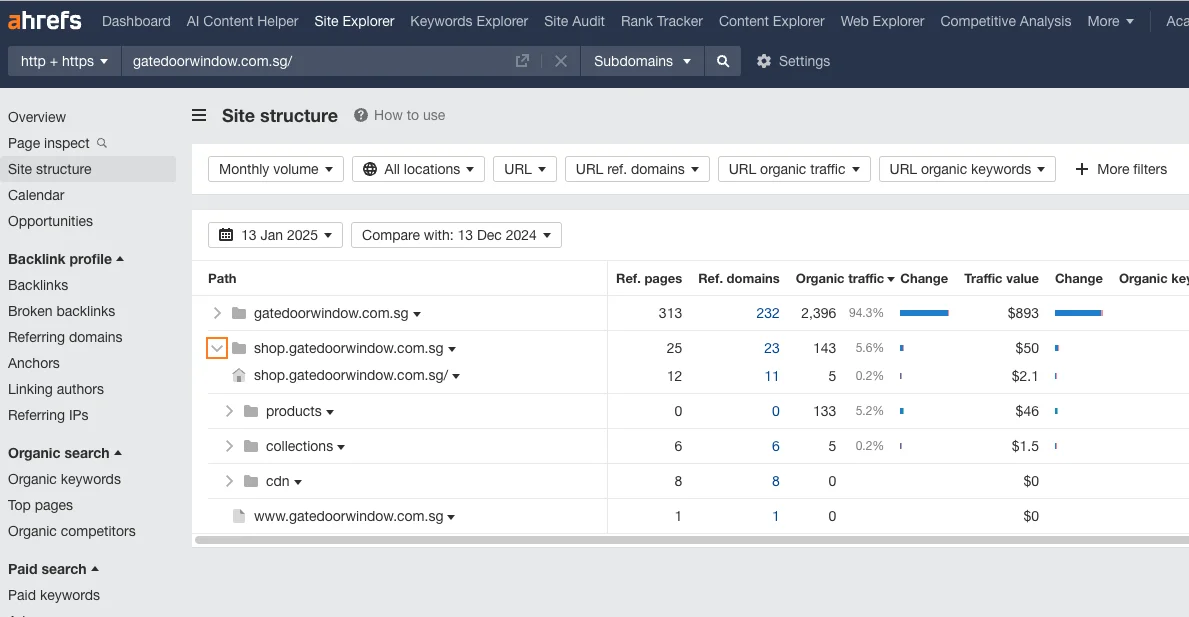Expand the products folder row
Screen dimensions: 1189x617
[x=229, y=411]
